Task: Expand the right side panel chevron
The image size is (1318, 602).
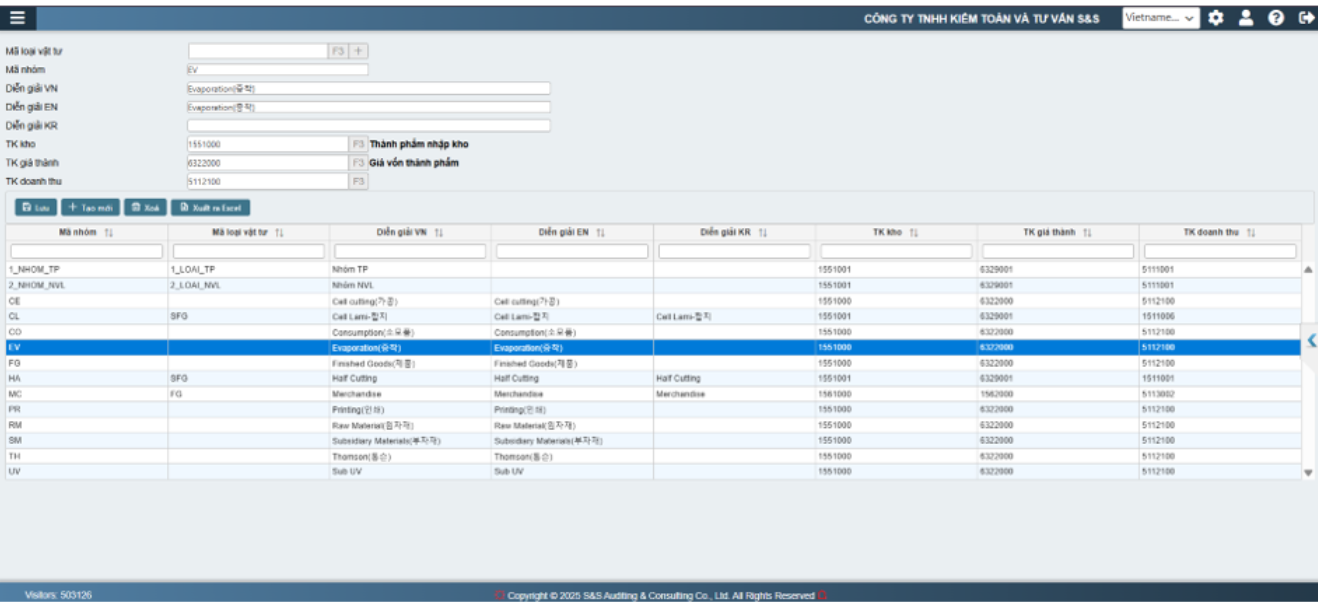Action: 1311,340
